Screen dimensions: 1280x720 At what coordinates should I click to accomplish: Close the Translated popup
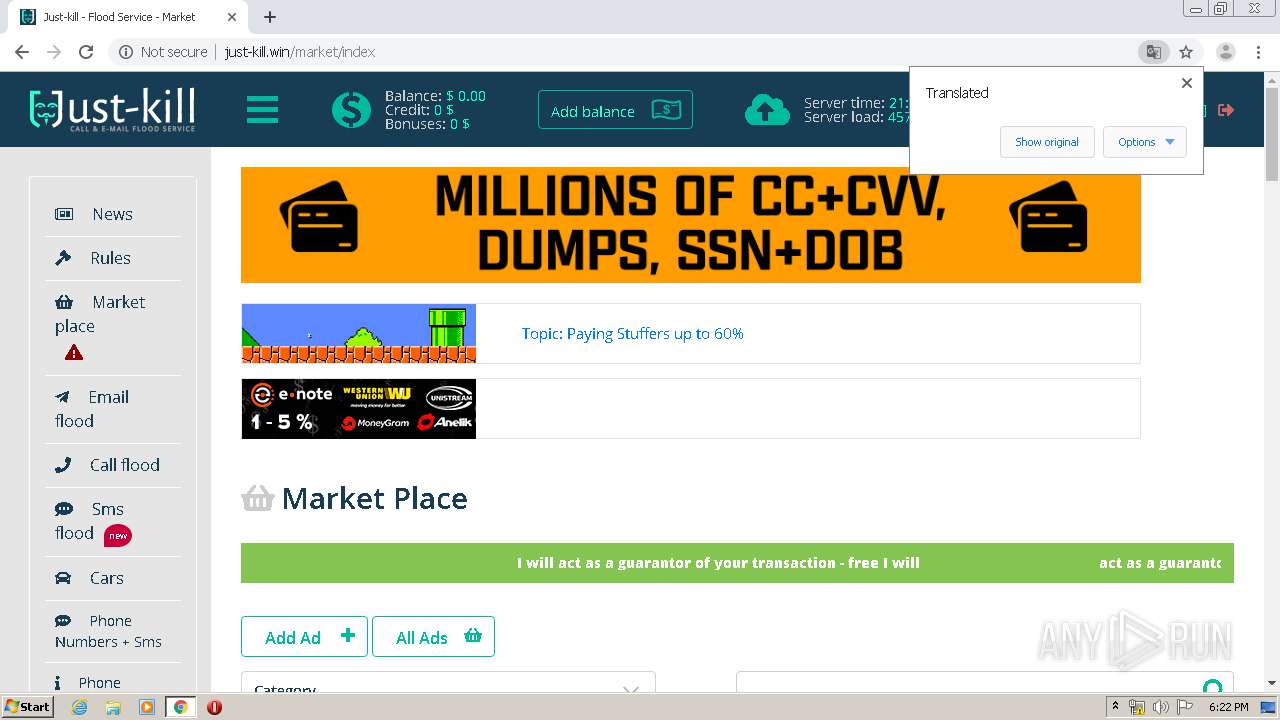pos(1187,83)
